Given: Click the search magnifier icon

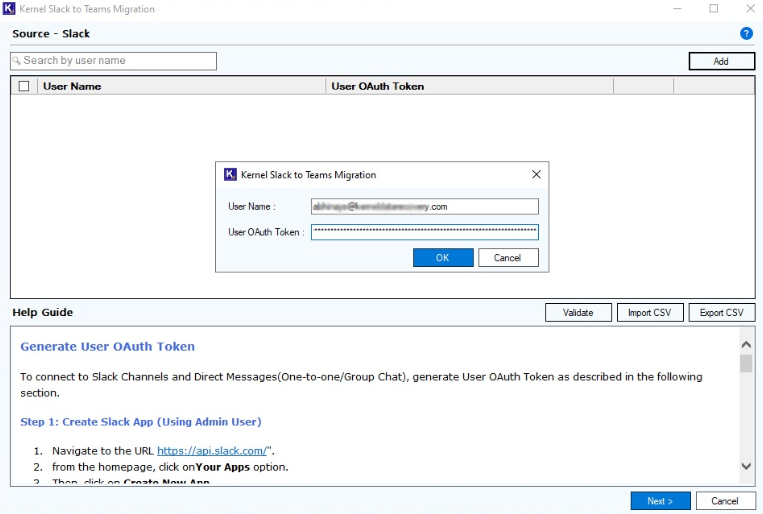Looking at the screenshot, I should [17, 60].
